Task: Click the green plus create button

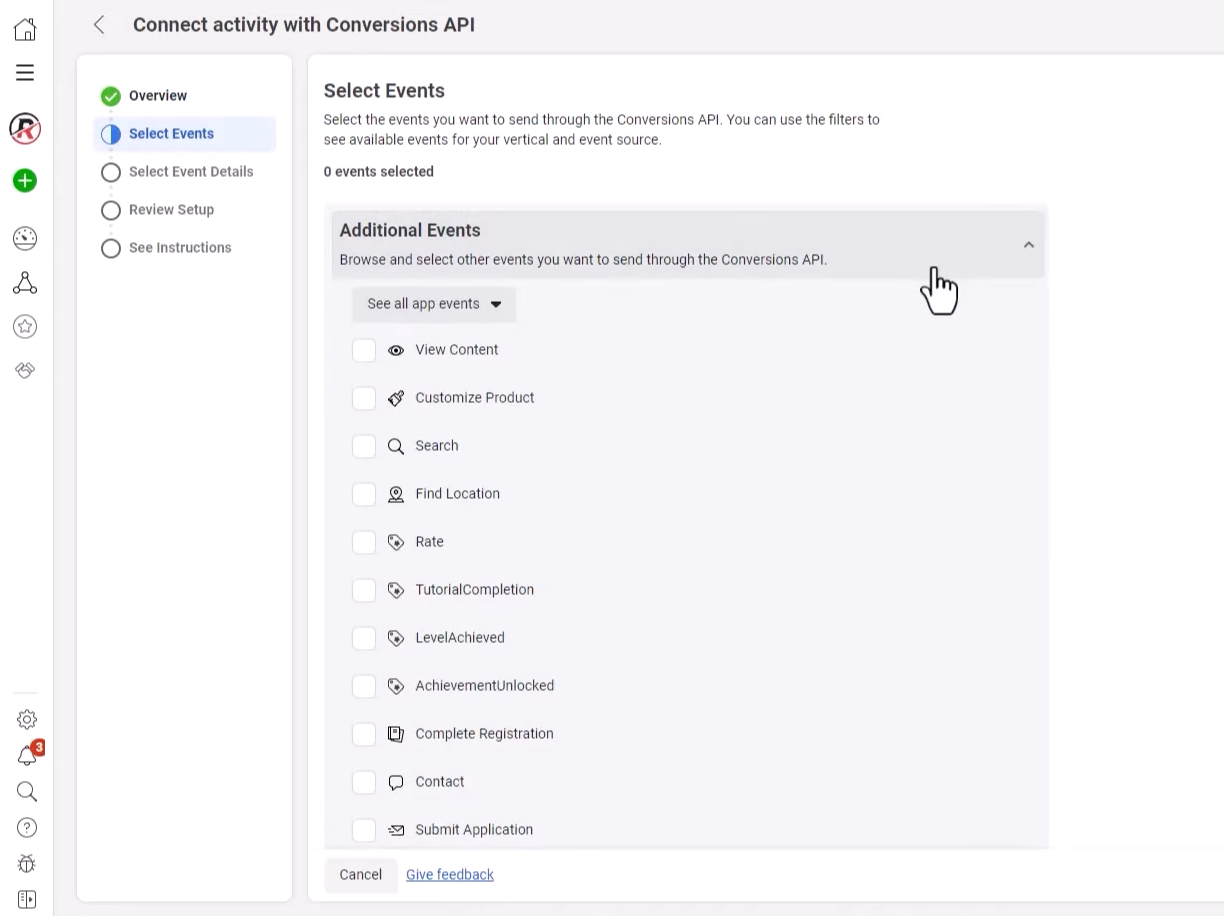Action: point(25,181)
